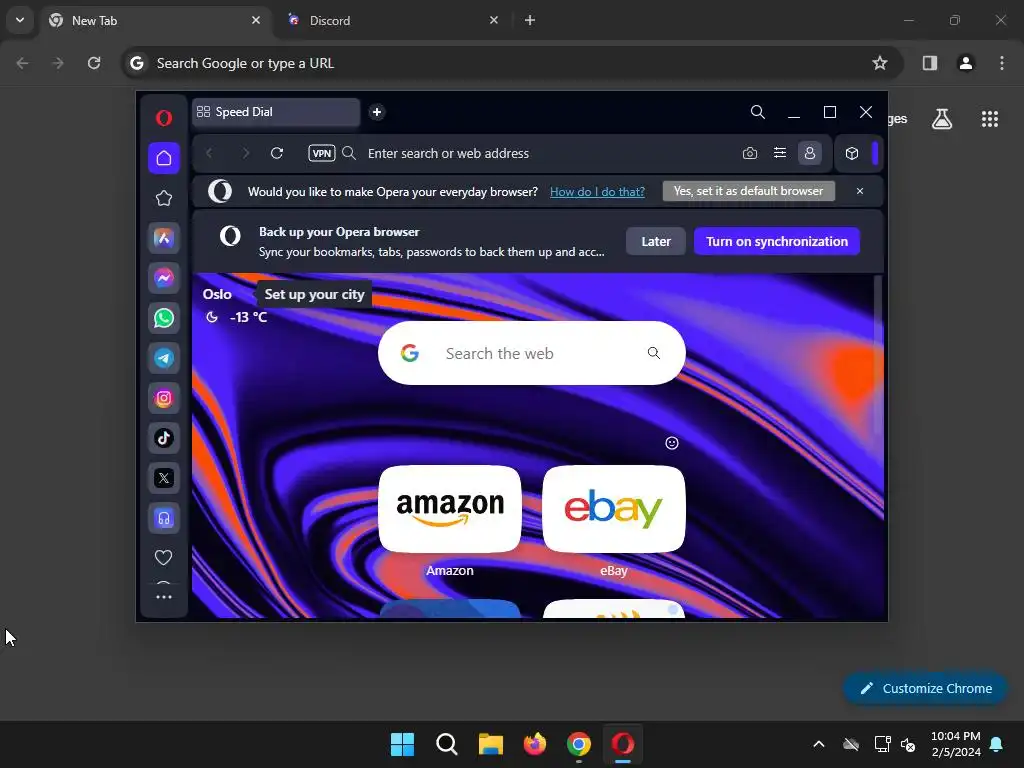Open a new tab in Chrome
1024x768 pixels.
pyautogui.click(x=530, y=20)
